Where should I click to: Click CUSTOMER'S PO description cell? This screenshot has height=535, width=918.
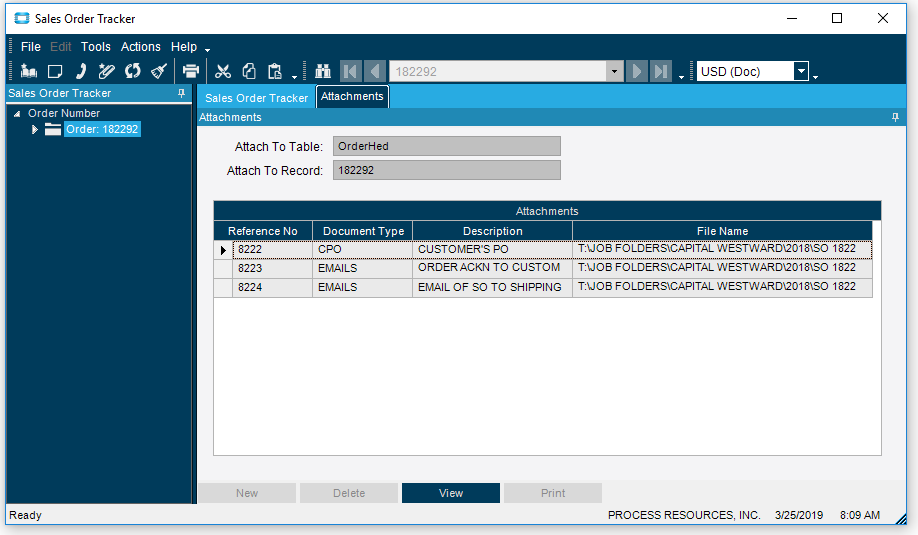[492, 250]
